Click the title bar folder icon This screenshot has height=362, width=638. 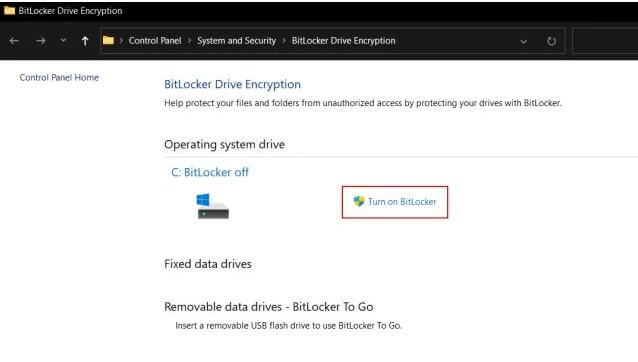9,11
